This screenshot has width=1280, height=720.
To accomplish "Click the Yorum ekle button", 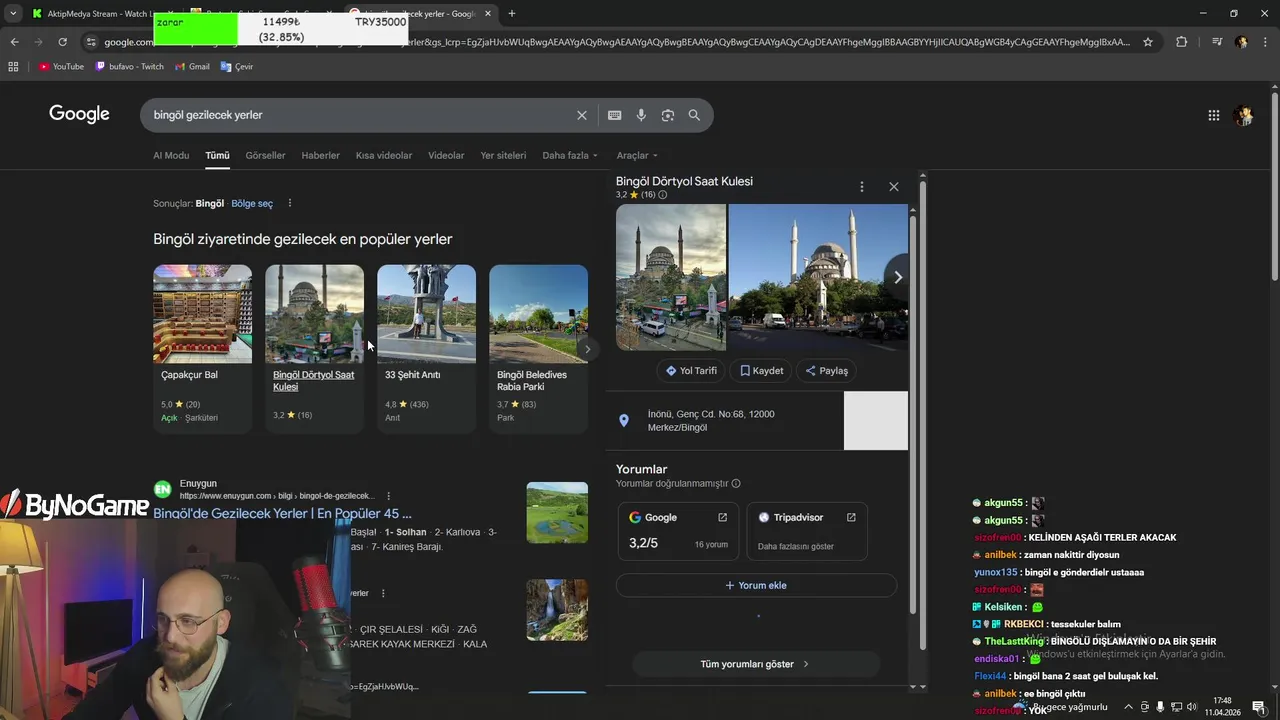I will 756,585.
